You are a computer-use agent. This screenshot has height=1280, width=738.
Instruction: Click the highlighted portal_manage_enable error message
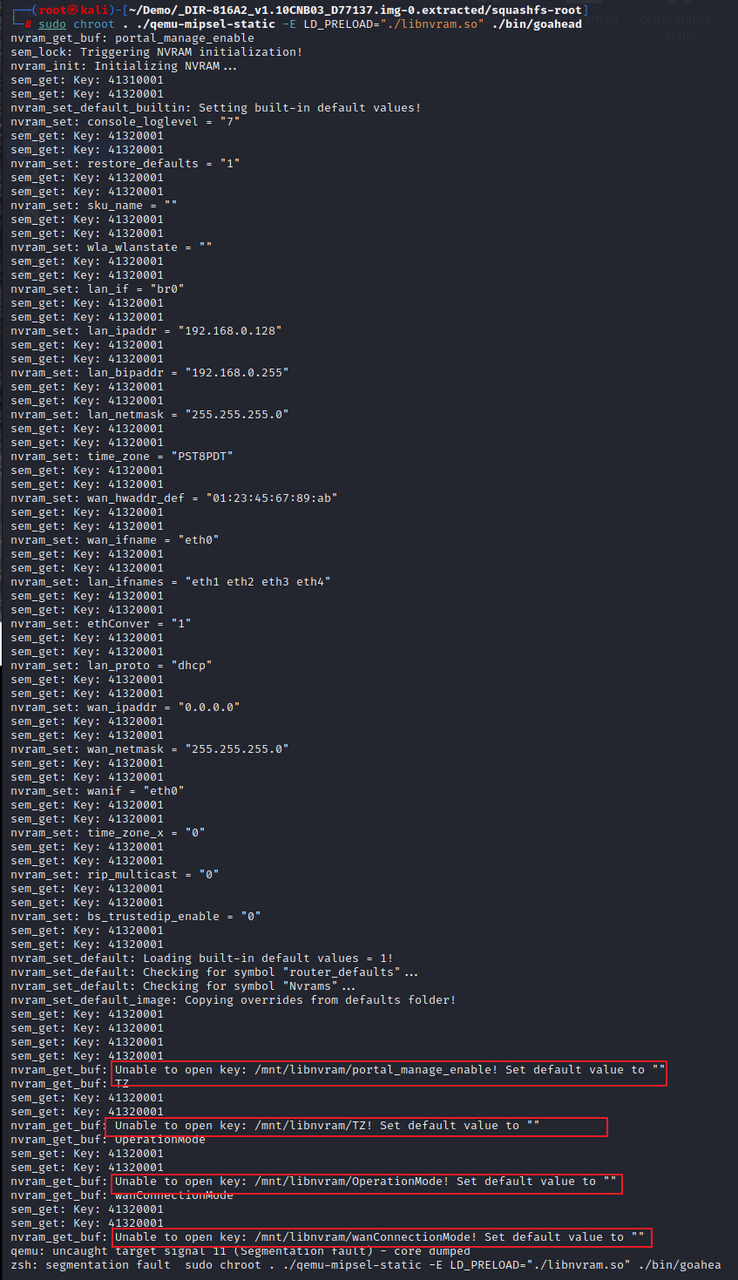coord(385,1071)
